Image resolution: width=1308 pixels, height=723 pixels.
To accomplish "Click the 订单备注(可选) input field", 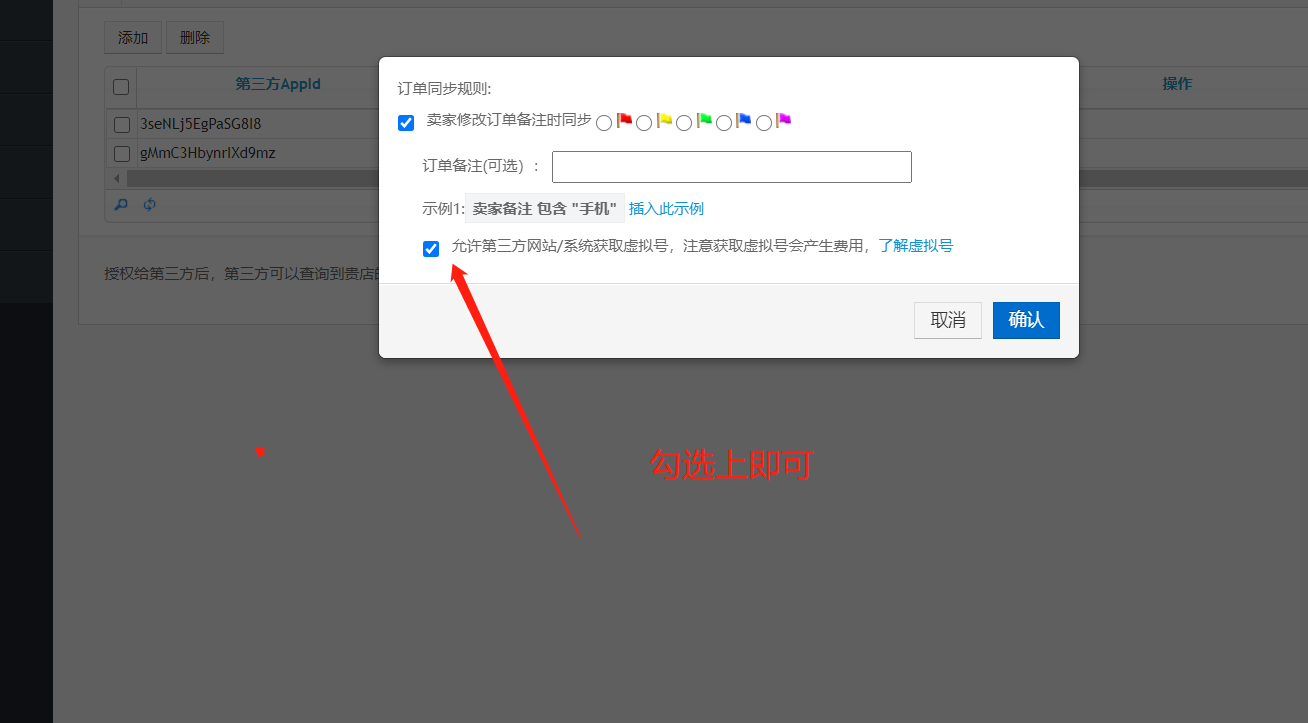I will pos(732,167).
